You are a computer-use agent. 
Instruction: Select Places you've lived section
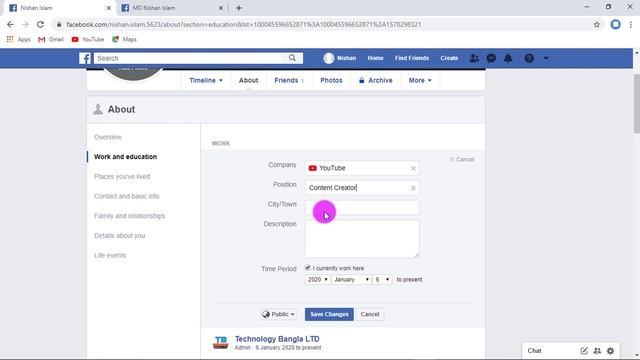click(122, 176)
